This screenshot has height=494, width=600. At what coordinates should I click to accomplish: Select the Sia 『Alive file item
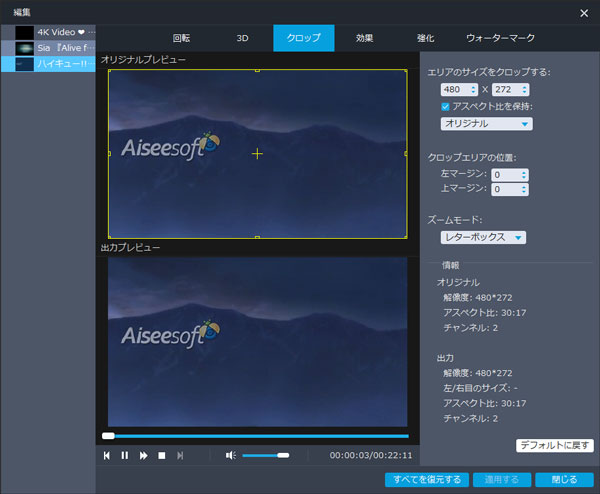(x=49, y=48)
